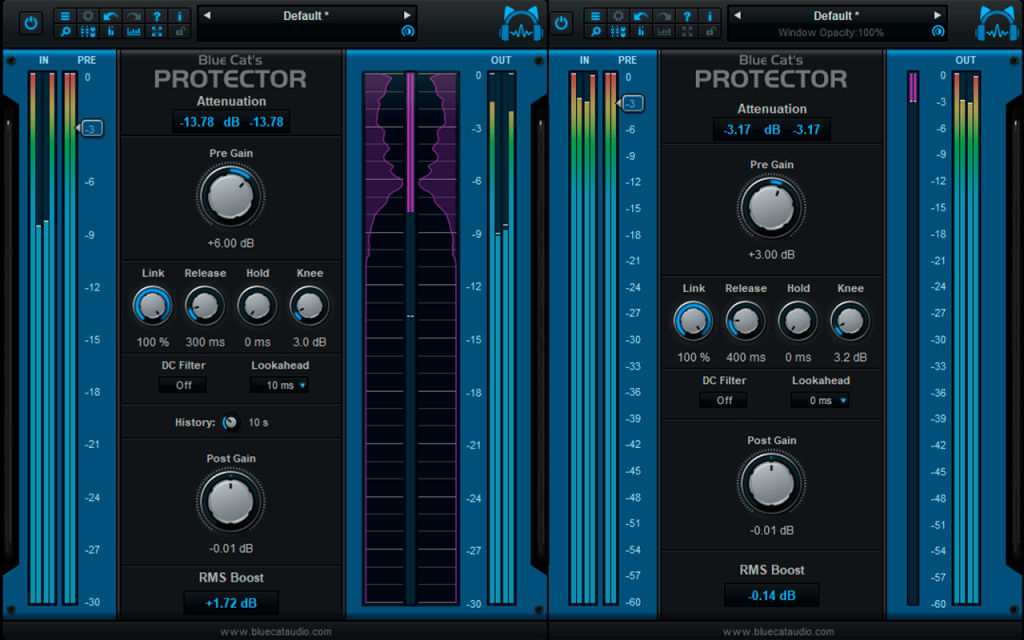
Task: Toggle the histogram graph icon in right plugin
Action: [x=664, y=31]
